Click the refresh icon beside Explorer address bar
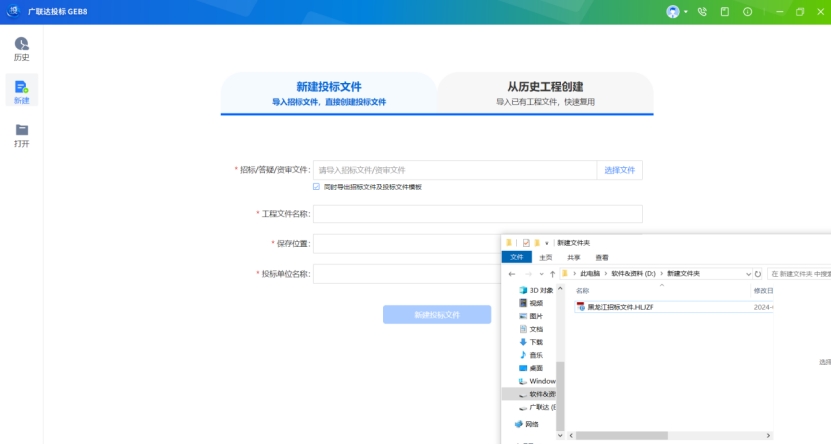This screenshot has height=445, width=831. [x=758, y=273]
